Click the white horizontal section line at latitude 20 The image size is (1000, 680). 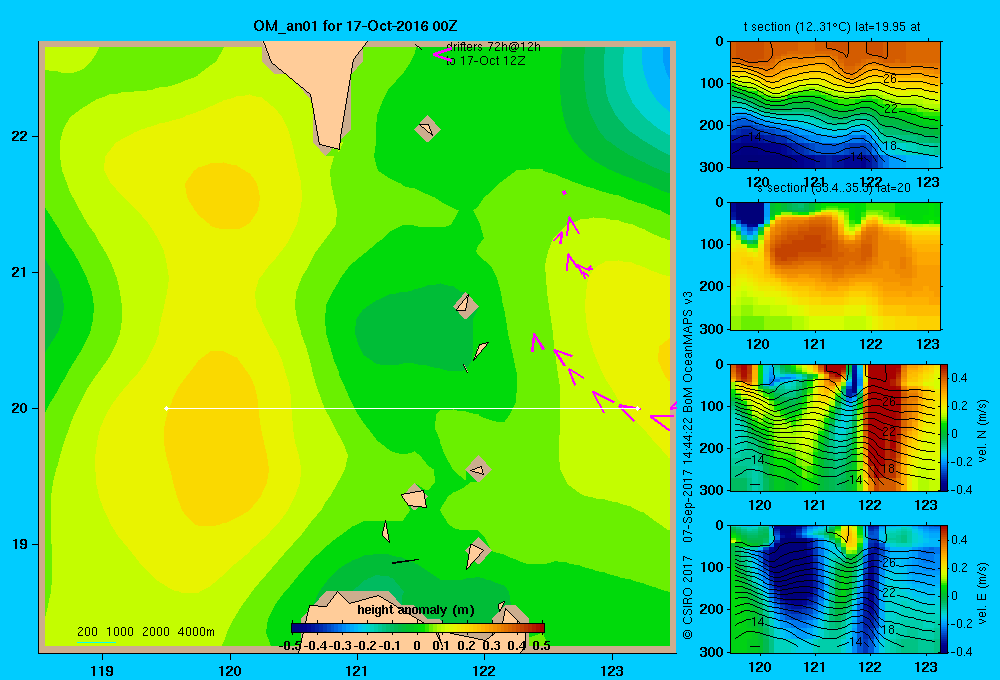pyautogui.click(x=402, y=408)
